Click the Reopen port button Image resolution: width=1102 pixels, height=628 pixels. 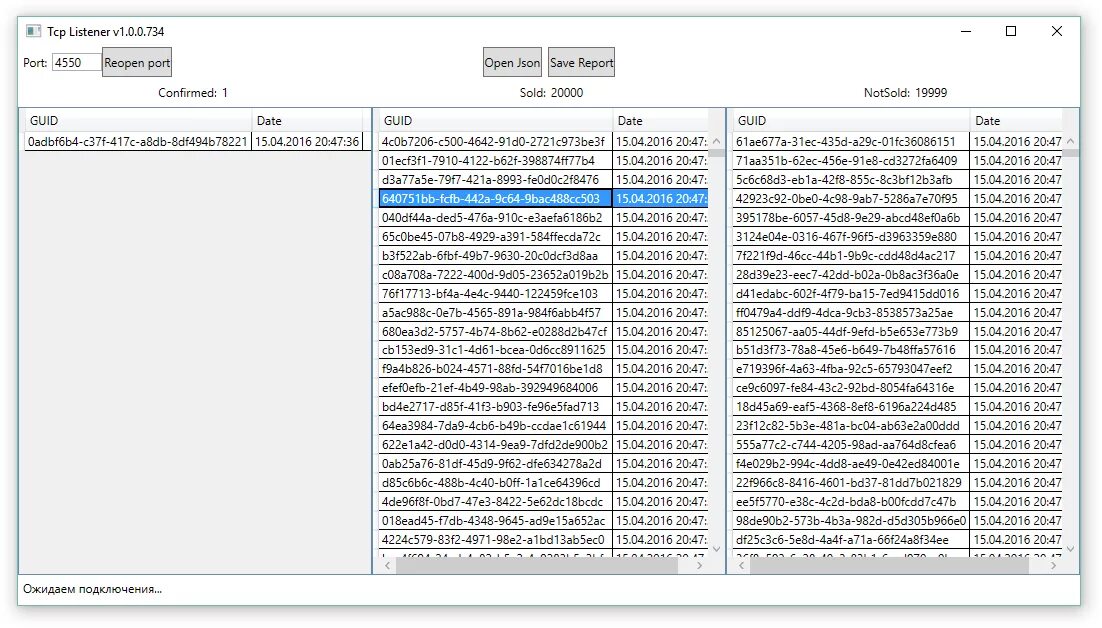pyautogui.click(x=136, y=63)
